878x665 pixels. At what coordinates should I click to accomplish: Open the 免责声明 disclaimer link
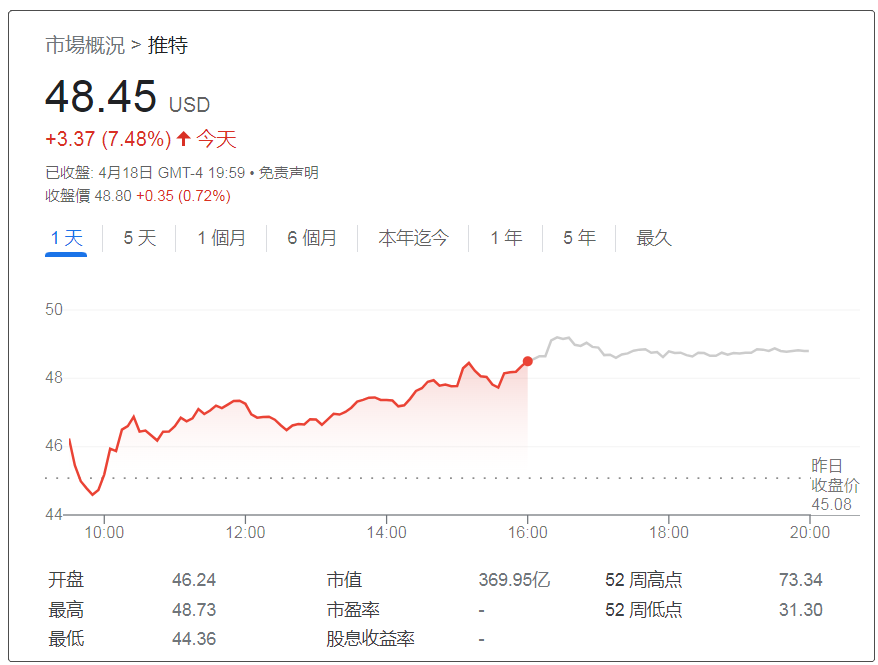(288, 172)
